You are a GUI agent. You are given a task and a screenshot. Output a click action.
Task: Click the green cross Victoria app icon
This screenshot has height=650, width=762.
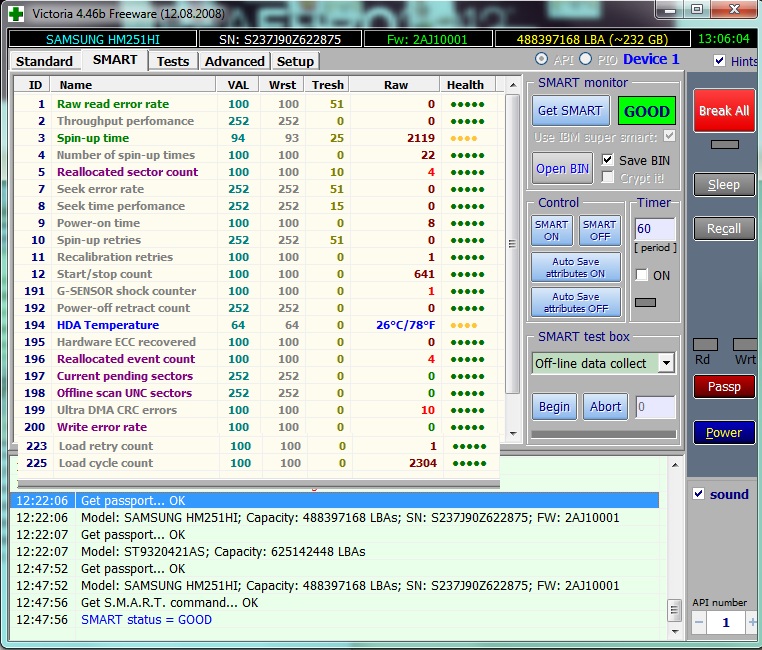(16, 13)
